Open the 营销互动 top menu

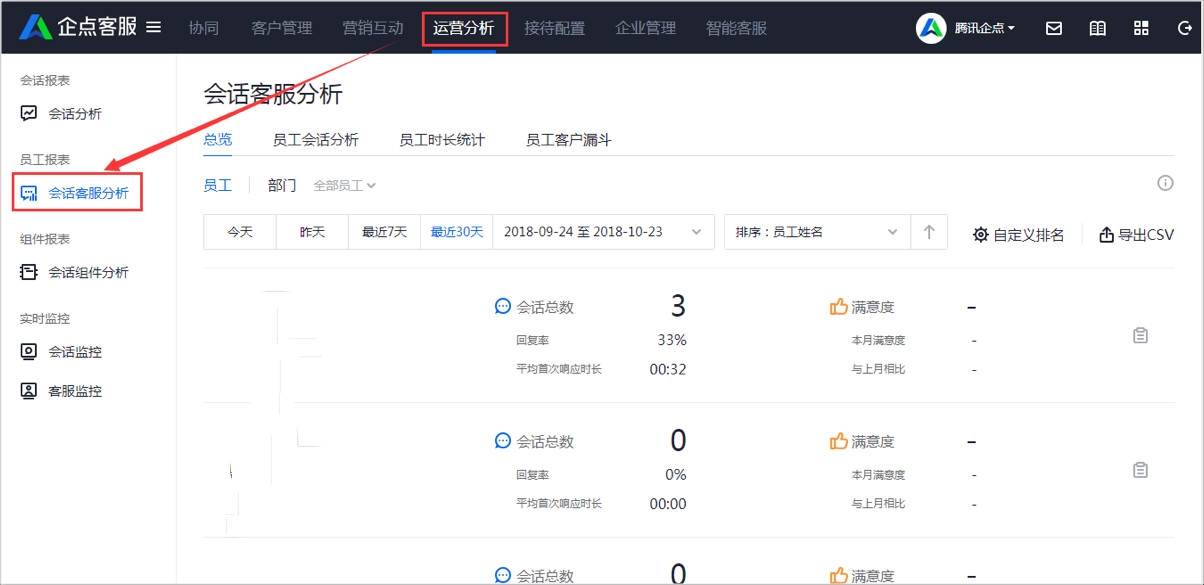point(373,28)
